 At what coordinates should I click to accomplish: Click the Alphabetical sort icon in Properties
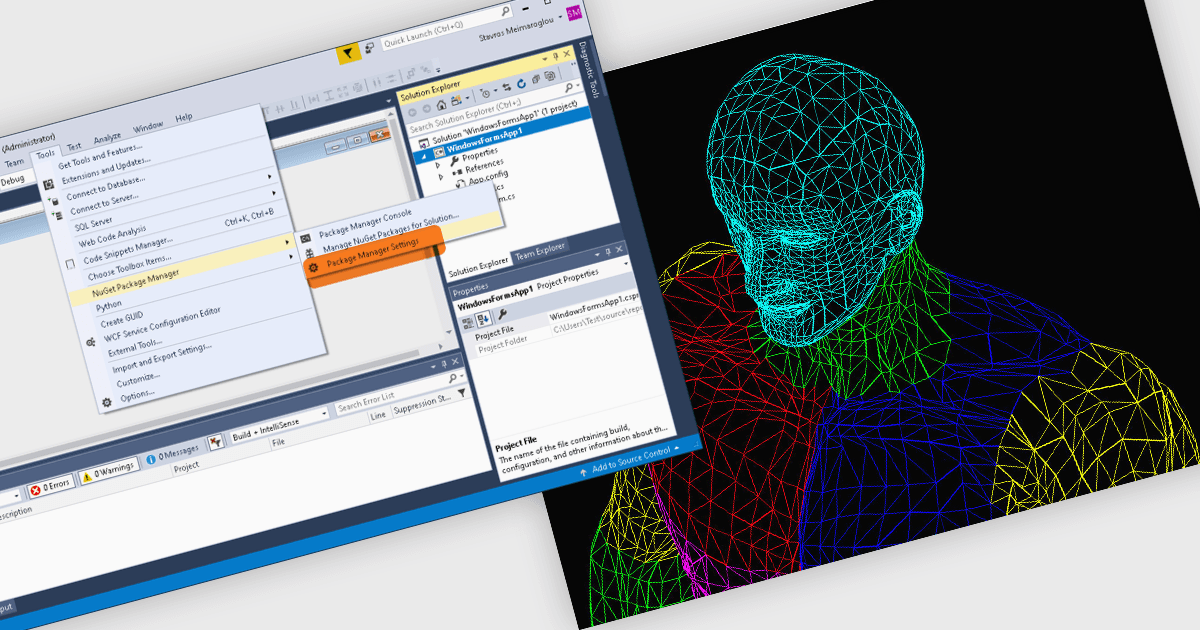[x=482, y=318]
